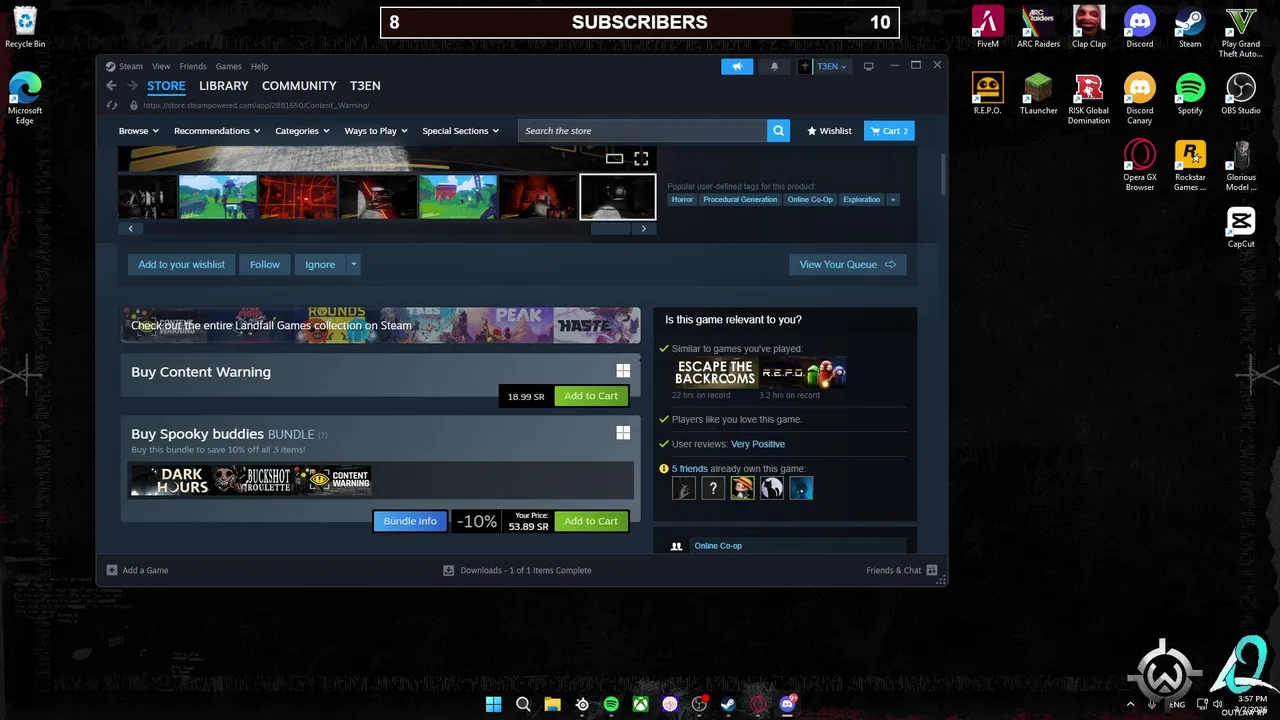Click the Very Positive reviews link

pos(758,444)
